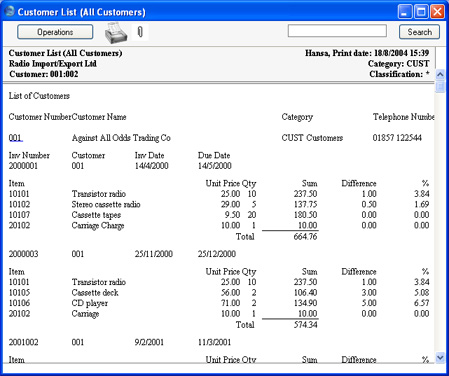Screen dimensions: 449x376
Task: Click item code 10107
Action: click(19, 215)
